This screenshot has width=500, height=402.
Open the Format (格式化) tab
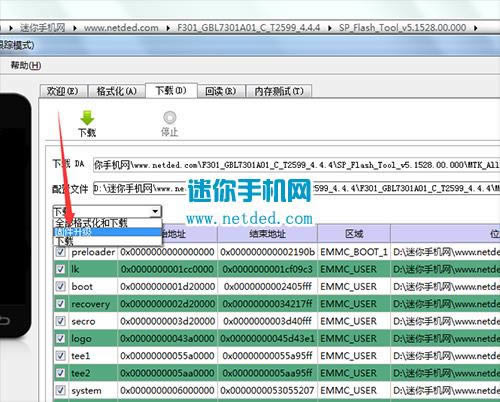tap(116, 91)
